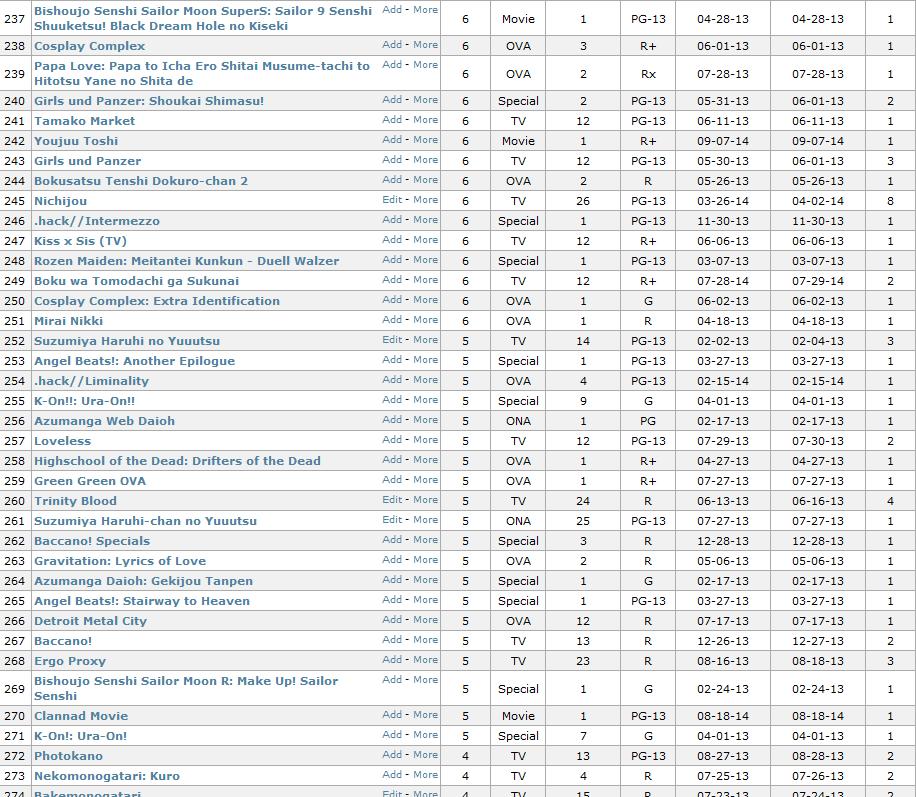
Task: Click Add for Youjuu Toshi
Action: click(392, 140)
